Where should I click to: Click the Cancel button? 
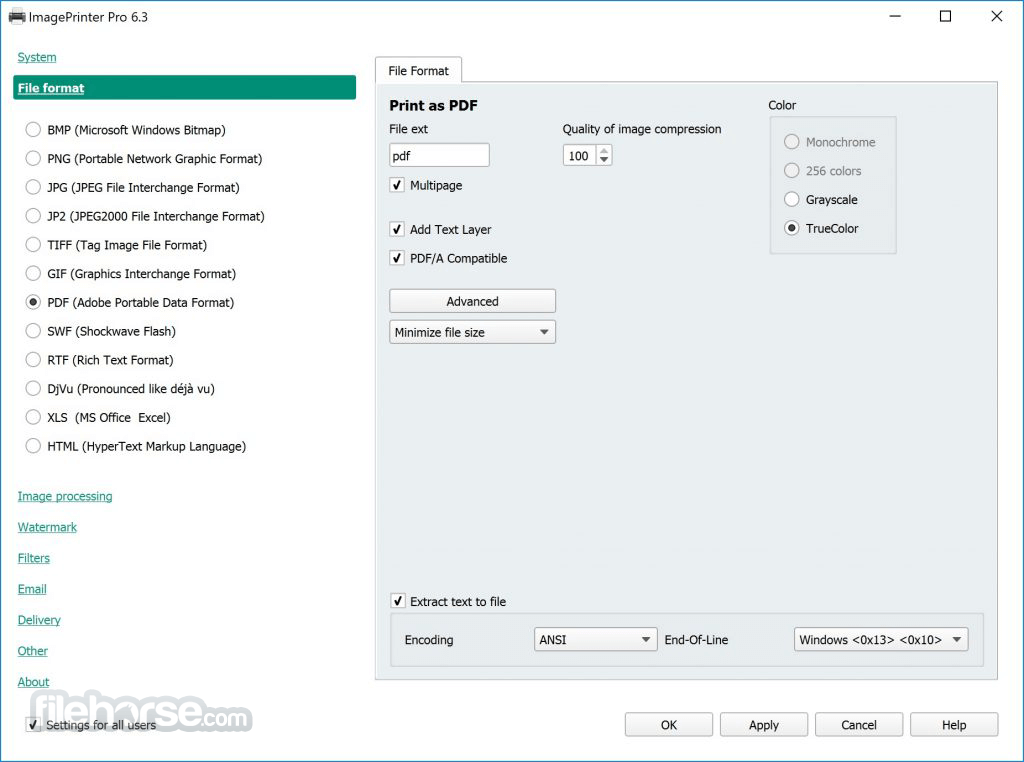[x=859, y=725]
